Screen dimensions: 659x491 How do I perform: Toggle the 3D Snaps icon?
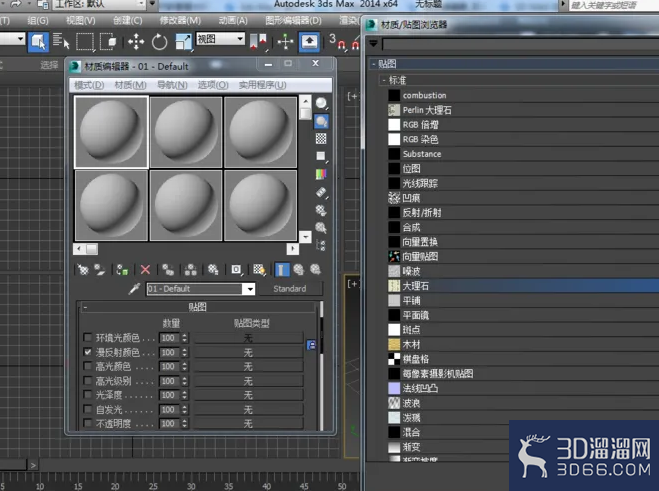[x=337, y=42]
